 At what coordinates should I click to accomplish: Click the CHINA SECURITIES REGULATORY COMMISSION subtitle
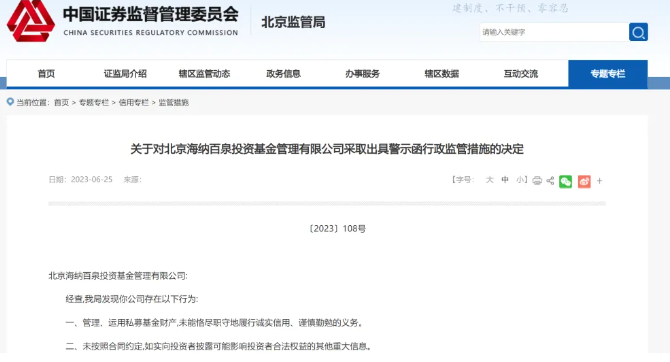point(151,33)
